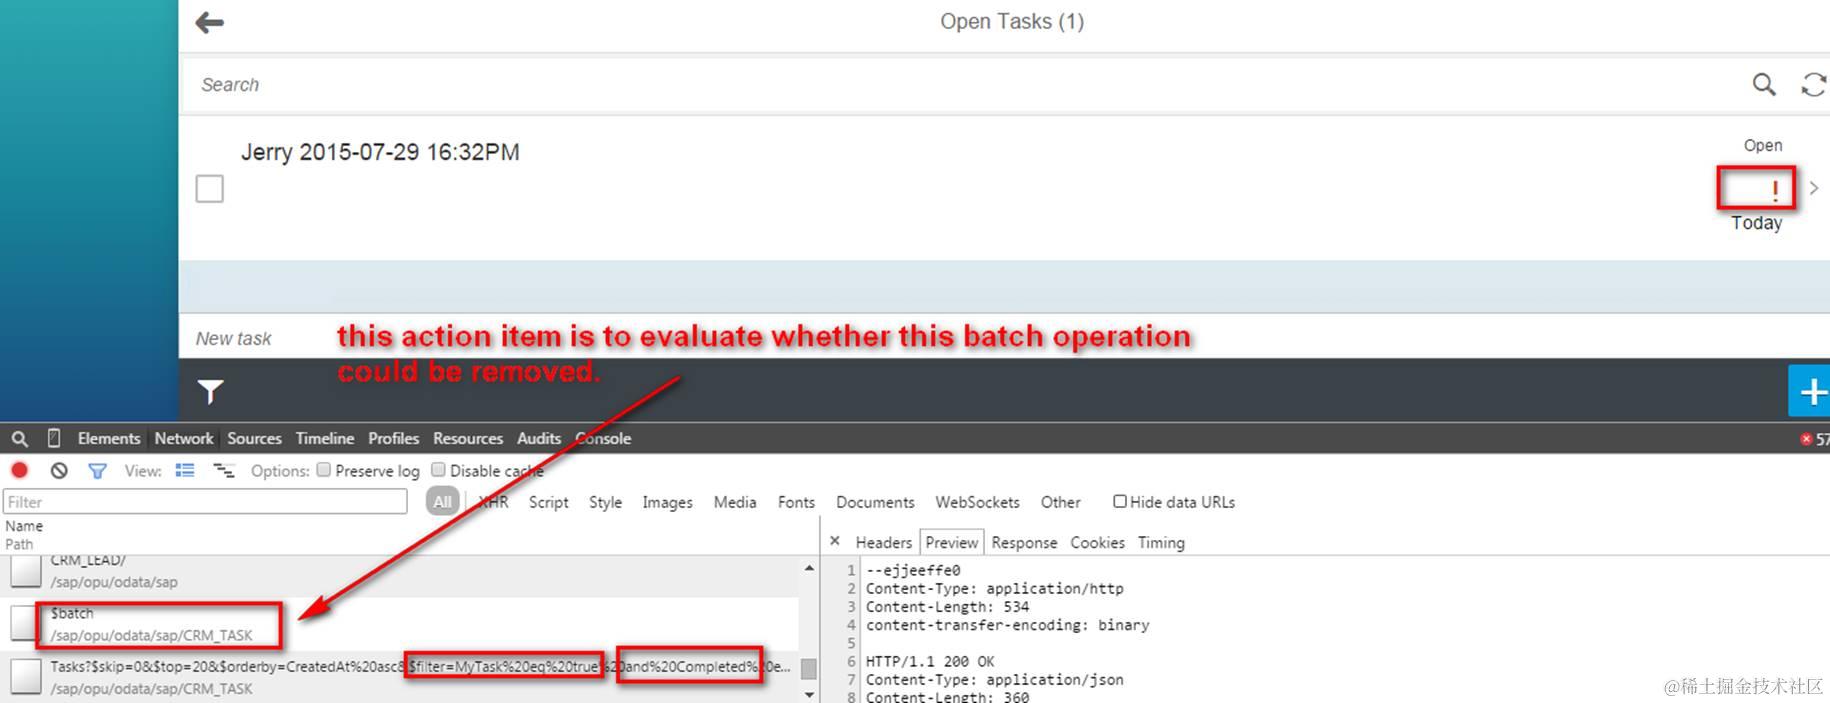The height and width of the screenshot is (703, 1830).
Task: Click the red error count indicator
Action: (x=1814, y=438)
